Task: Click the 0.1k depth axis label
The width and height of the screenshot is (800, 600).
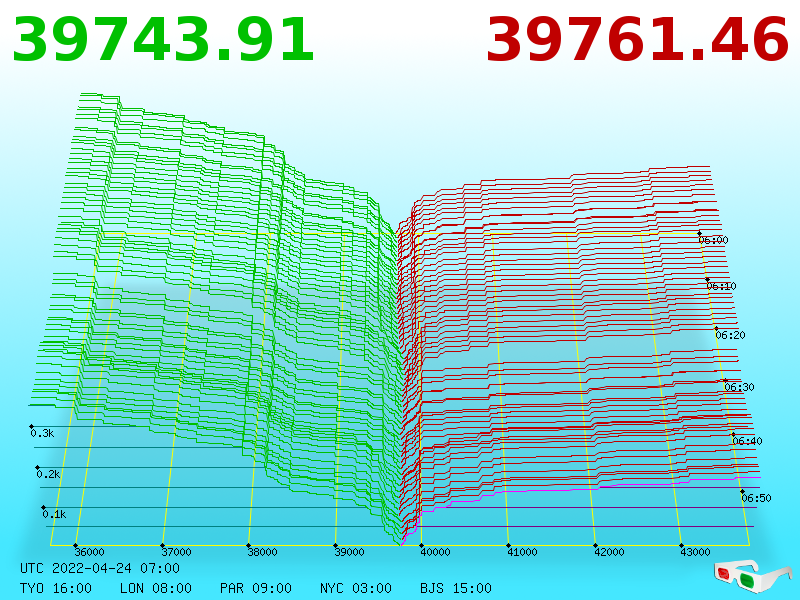Action: coord(54,514)
